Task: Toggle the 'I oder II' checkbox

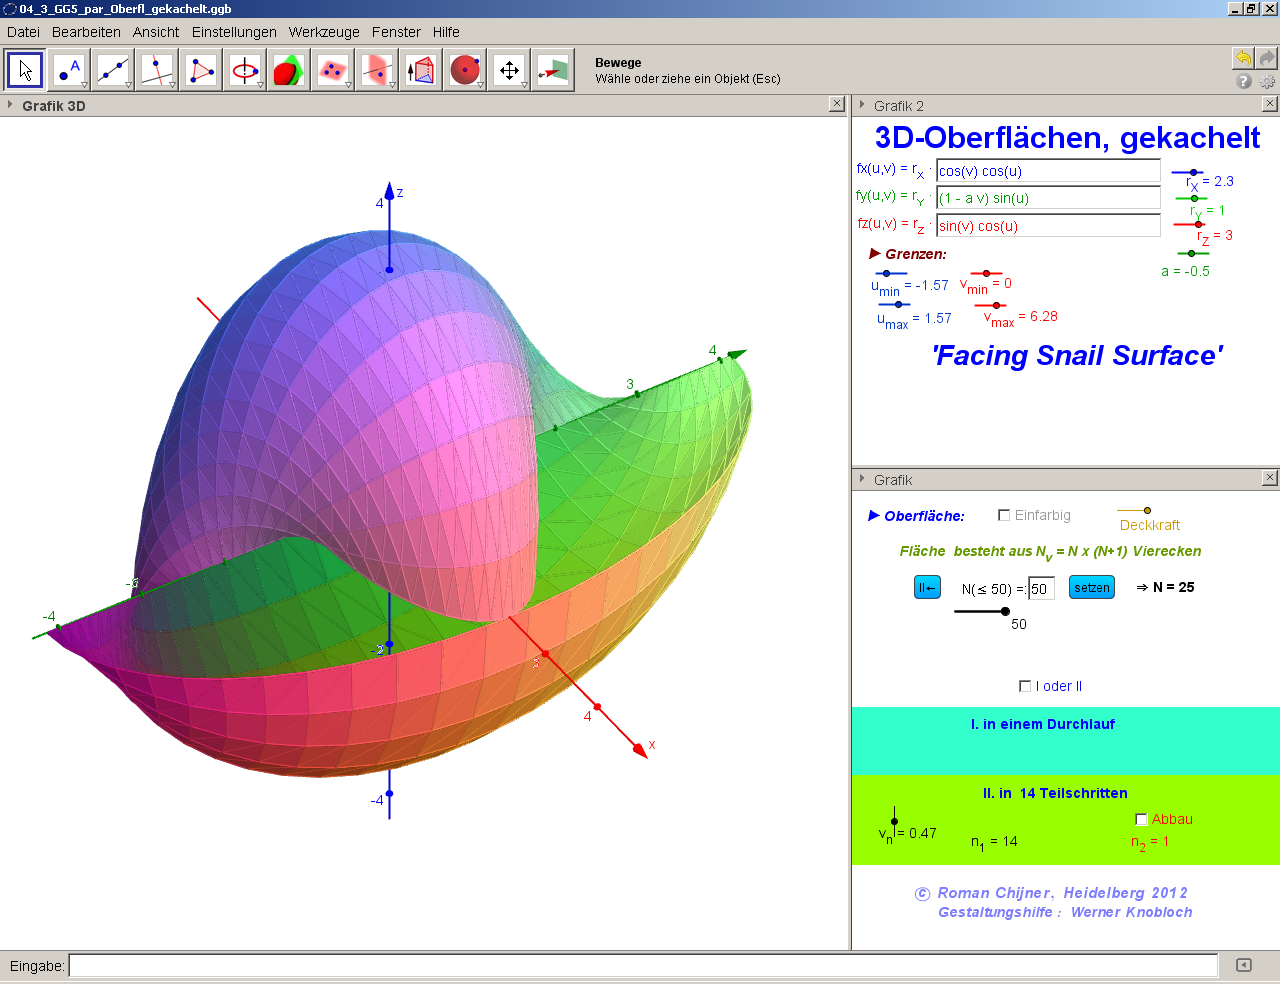Action: coord(1025,686)
